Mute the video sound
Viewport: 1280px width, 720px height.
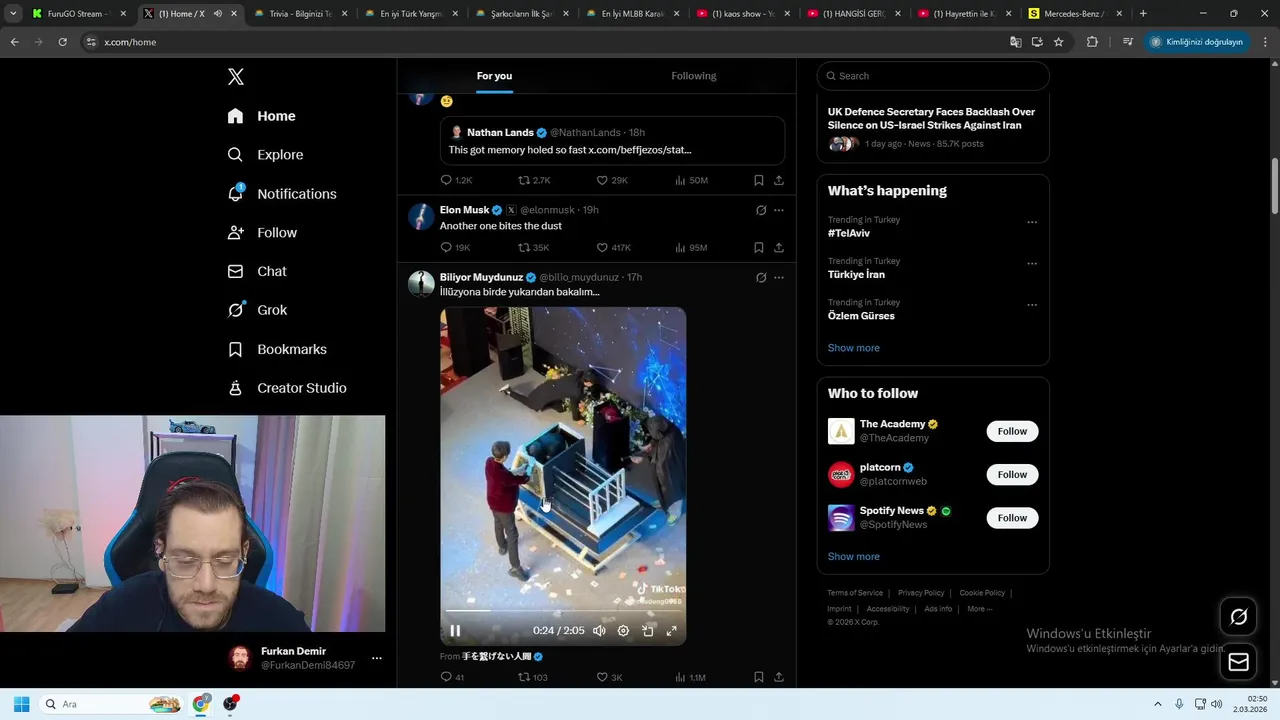tap(599, 631)
